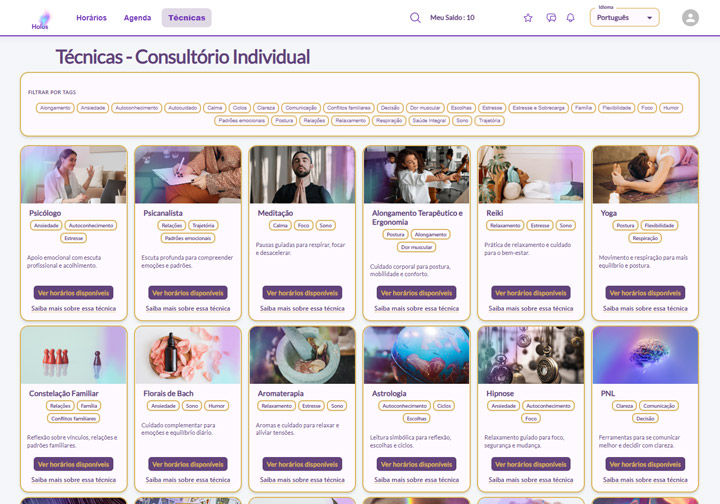Toggle the Humor filter tag in filter bar
This screenshot has height=504, width=720.
pos(671,108)
